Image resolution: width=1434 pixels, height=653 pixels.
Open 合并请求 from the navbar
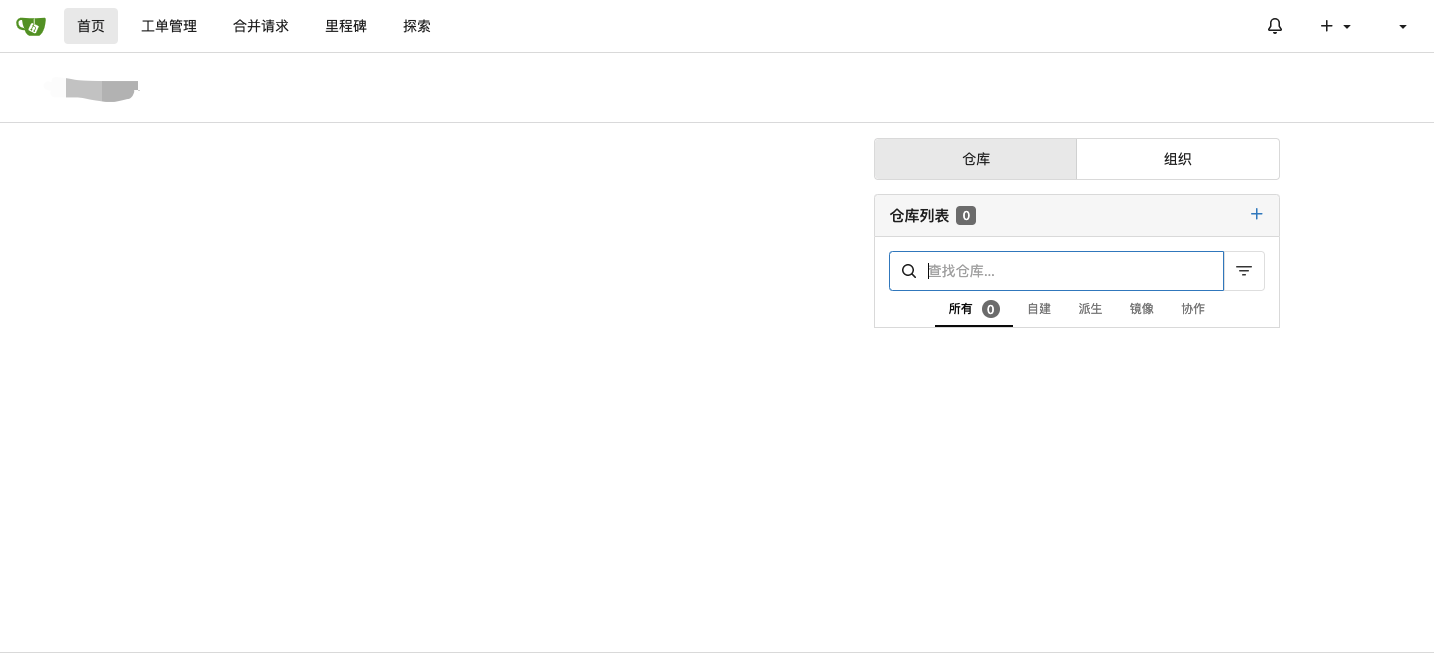(x=260, y=26)
